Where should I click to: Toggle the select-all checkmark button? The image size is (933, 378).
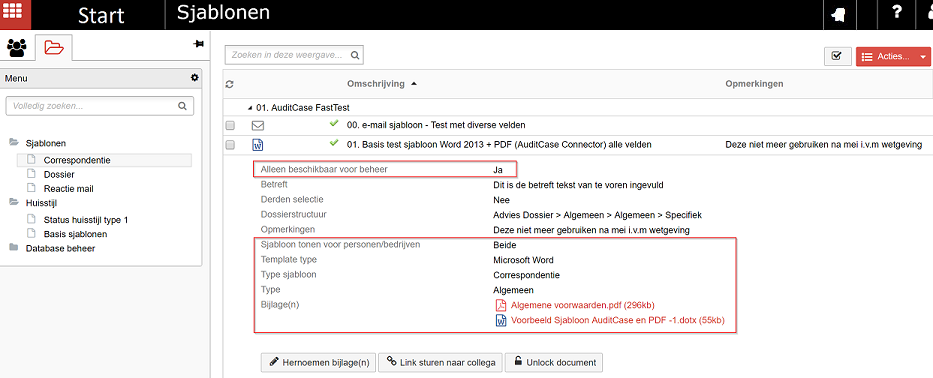[x=837, y=56]
